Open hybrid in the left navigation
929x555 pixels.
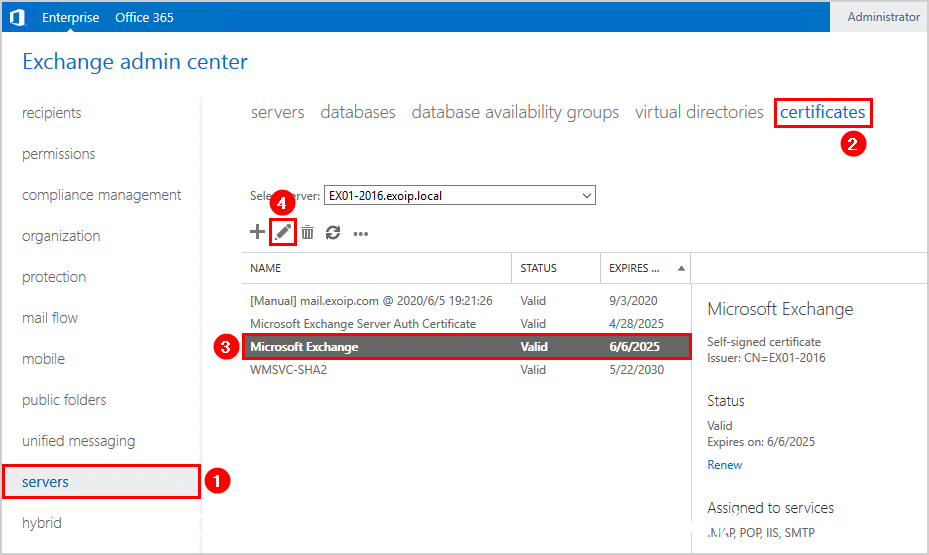[x=41, y=523]
